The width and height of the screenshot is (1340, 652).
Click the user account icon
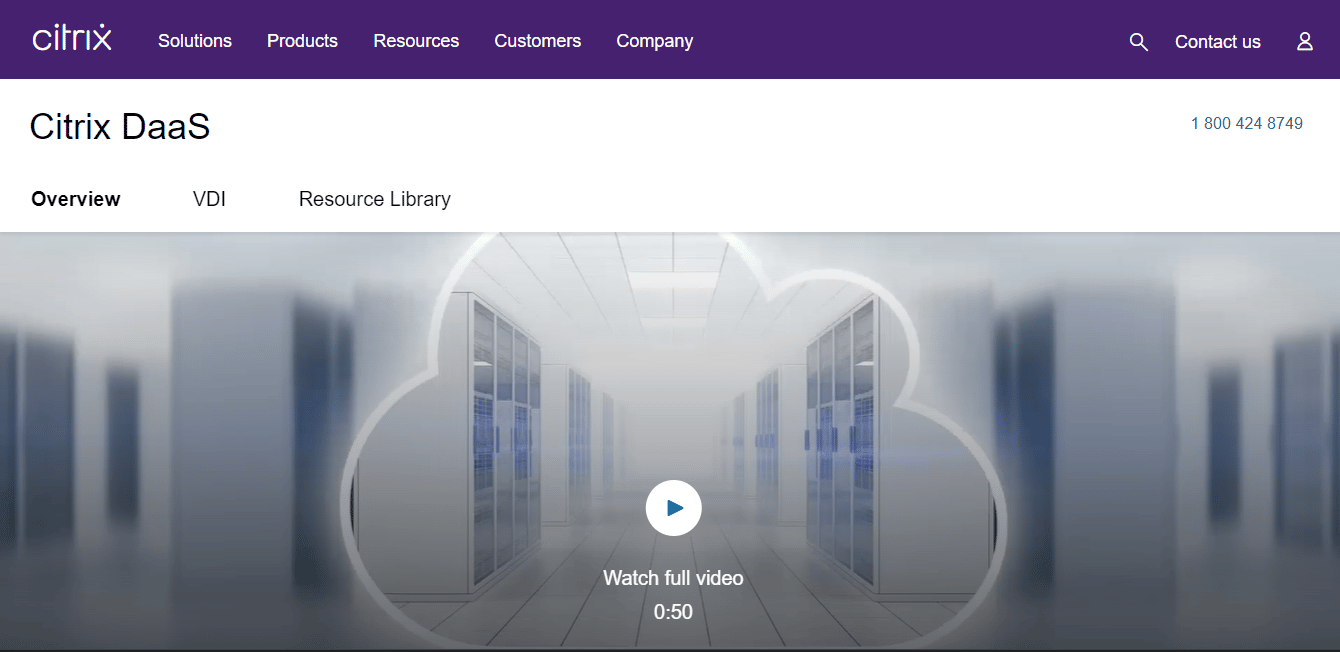pos(1304,41)
